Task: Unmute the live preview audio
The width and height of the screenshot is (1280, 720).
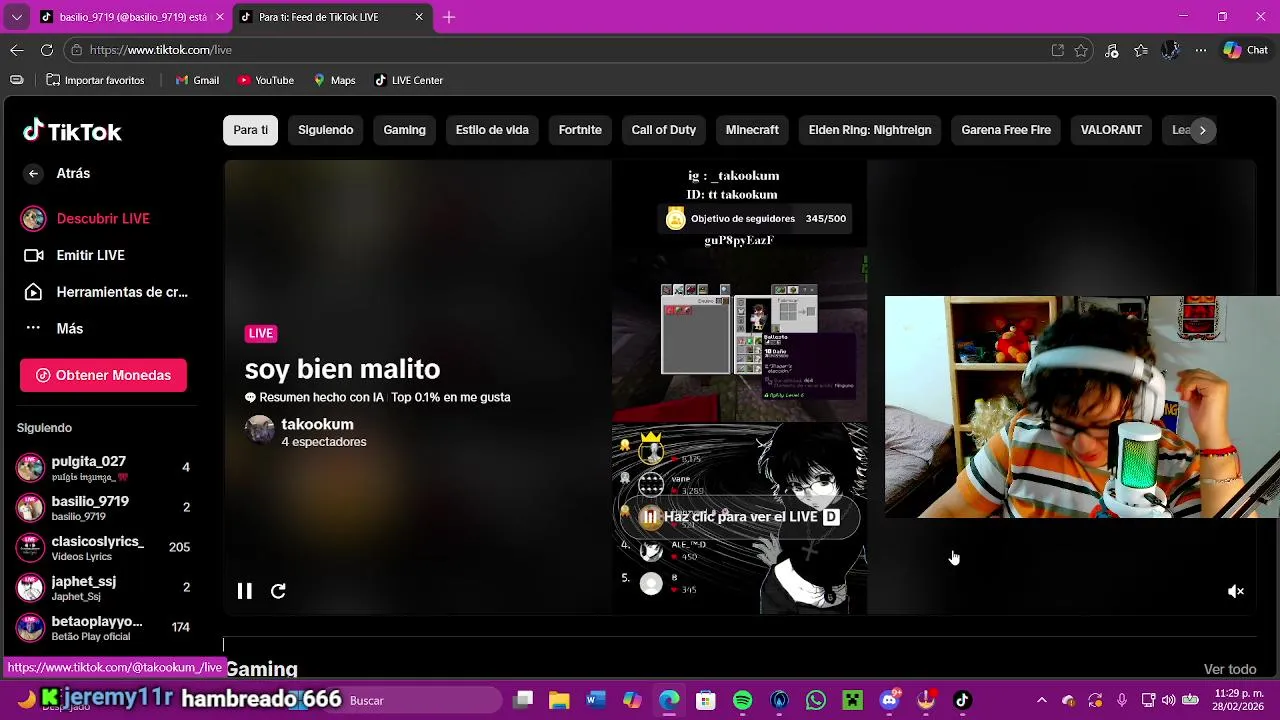Action: coord(1236,591)
